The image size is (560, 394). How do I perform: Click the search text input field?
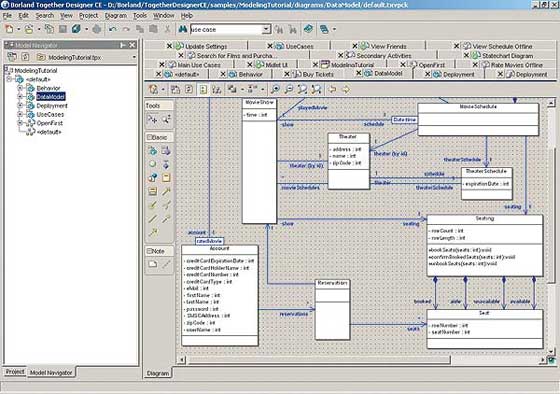226,29
